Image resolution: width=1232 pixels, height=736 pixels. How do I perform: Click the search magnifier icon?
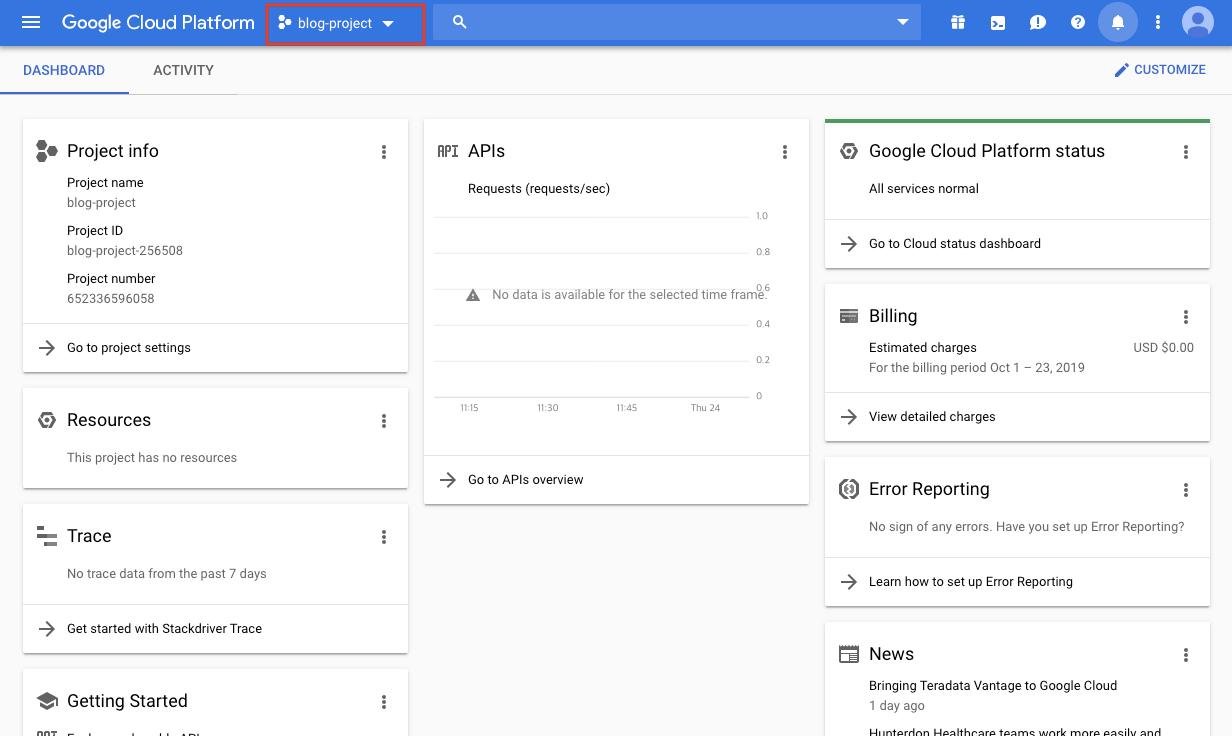pos(460,22)
